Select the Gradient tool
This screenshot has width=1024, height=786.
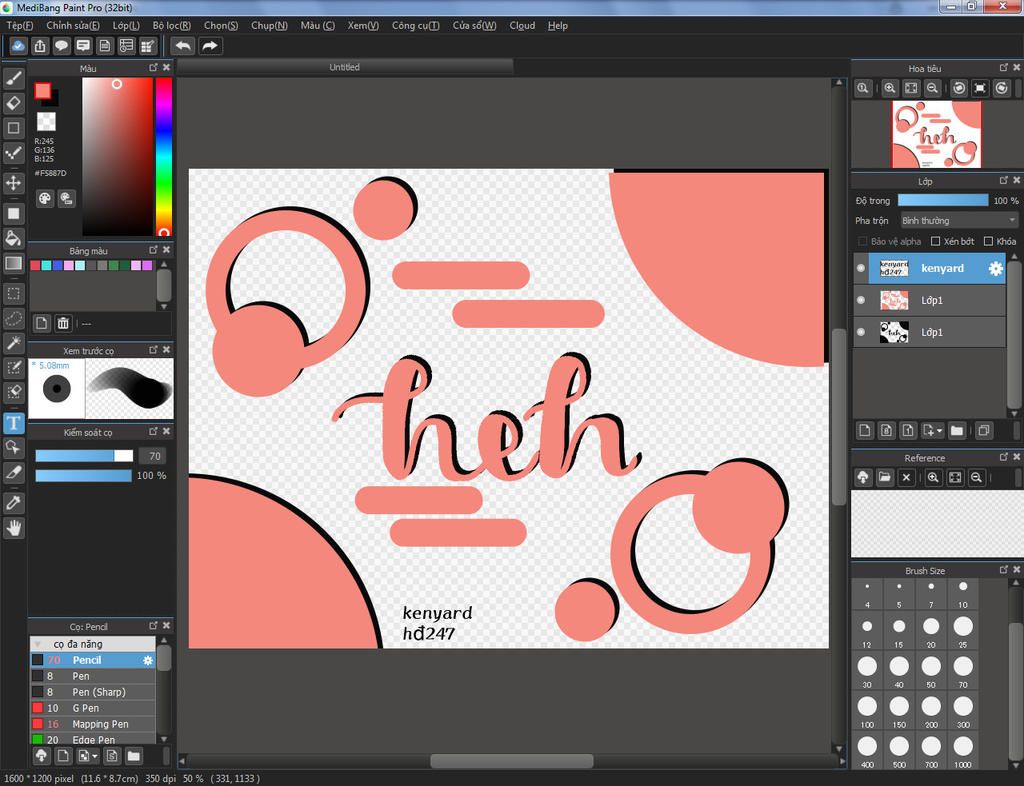click(x=14, y=263)
